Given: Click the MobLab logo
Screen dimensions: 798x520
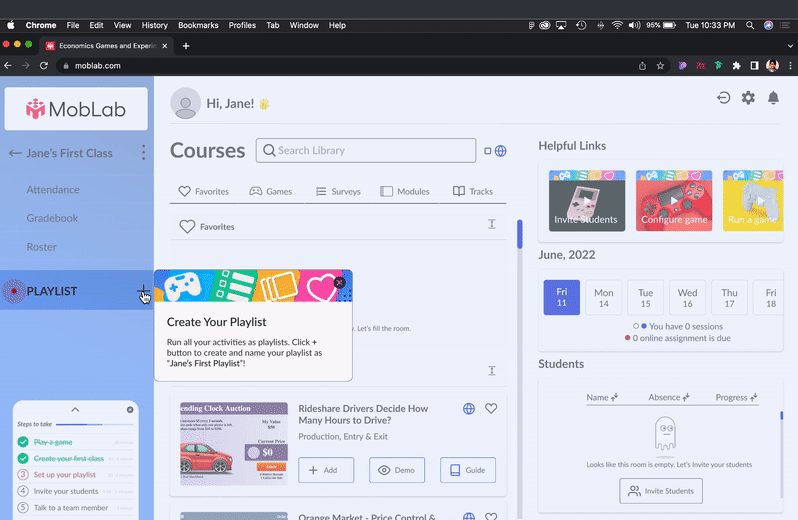Looking at the screenshot, I should [x=76, y=109].
